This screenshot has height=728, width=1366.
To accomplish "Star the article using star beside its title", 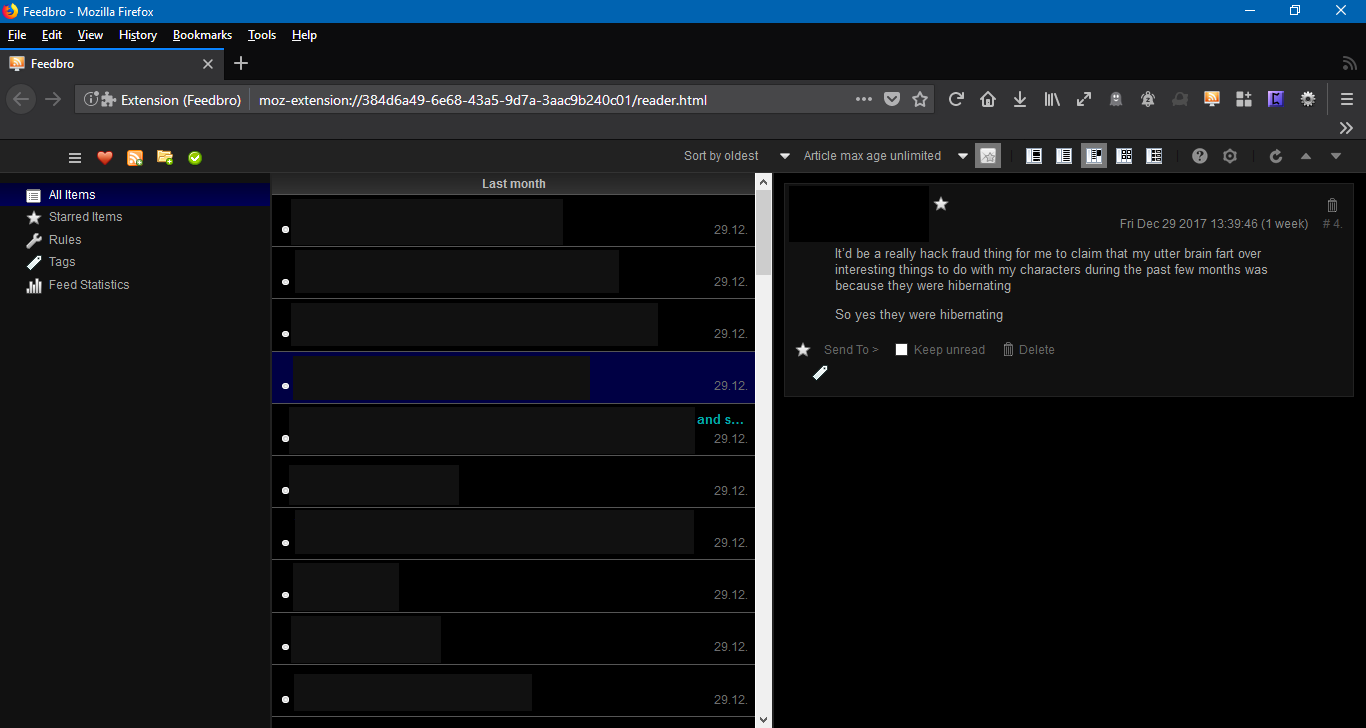I will click(940, 204).
